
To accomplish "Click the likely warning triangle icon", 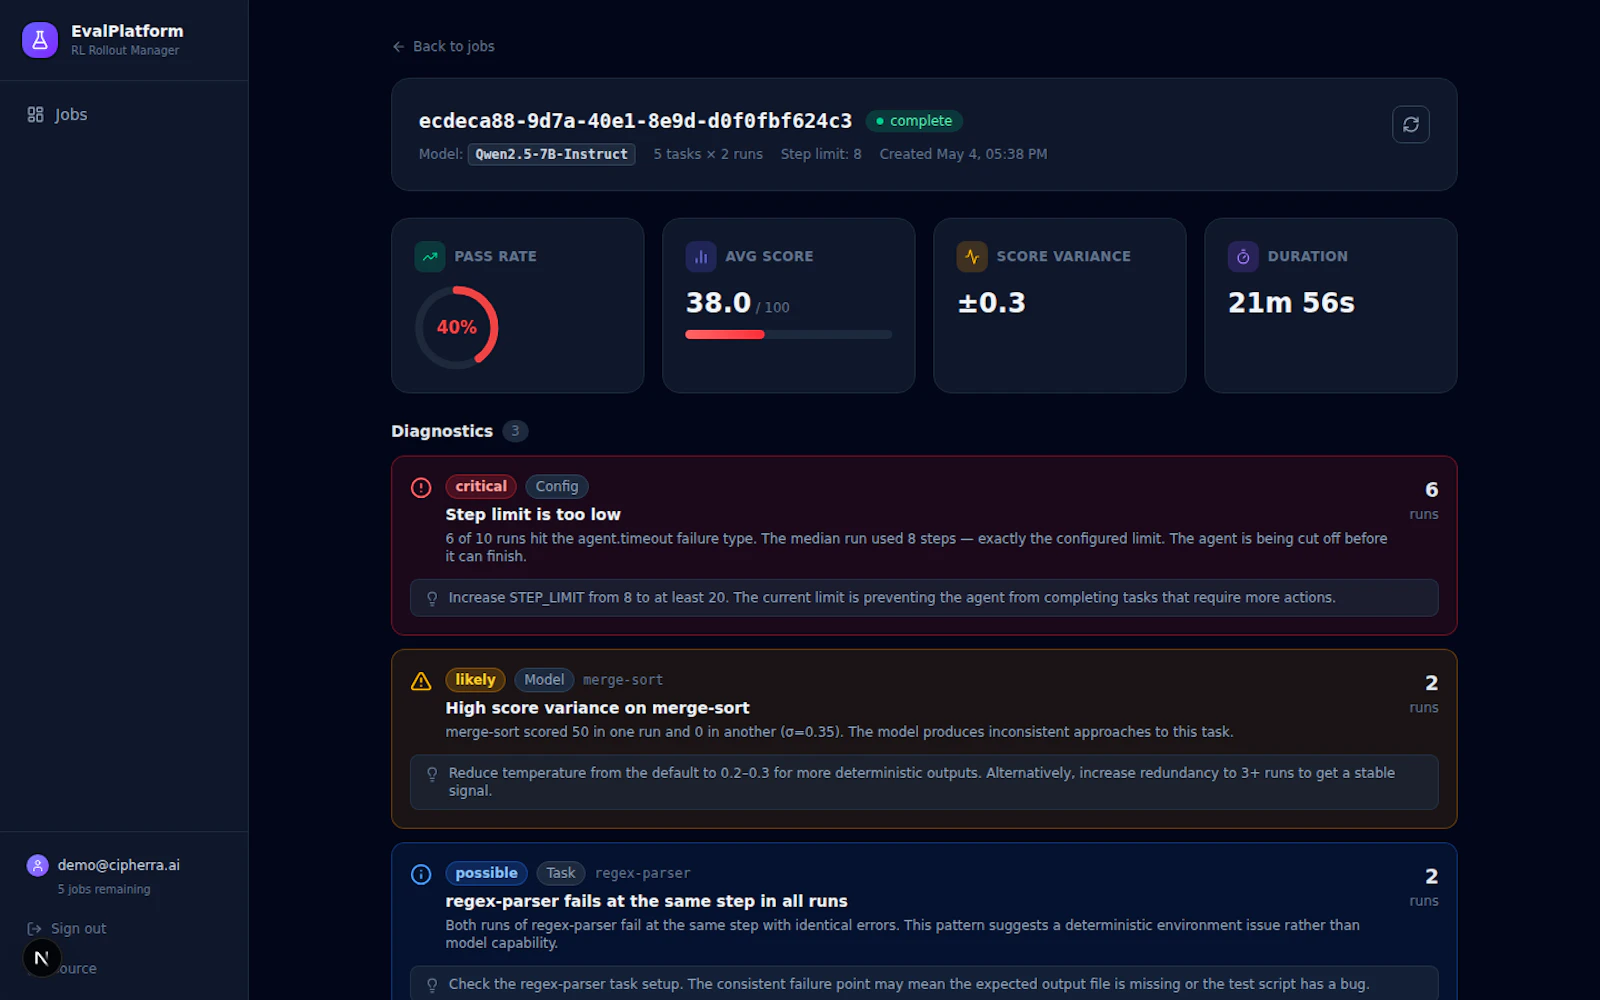I will (x=421, y=681).
